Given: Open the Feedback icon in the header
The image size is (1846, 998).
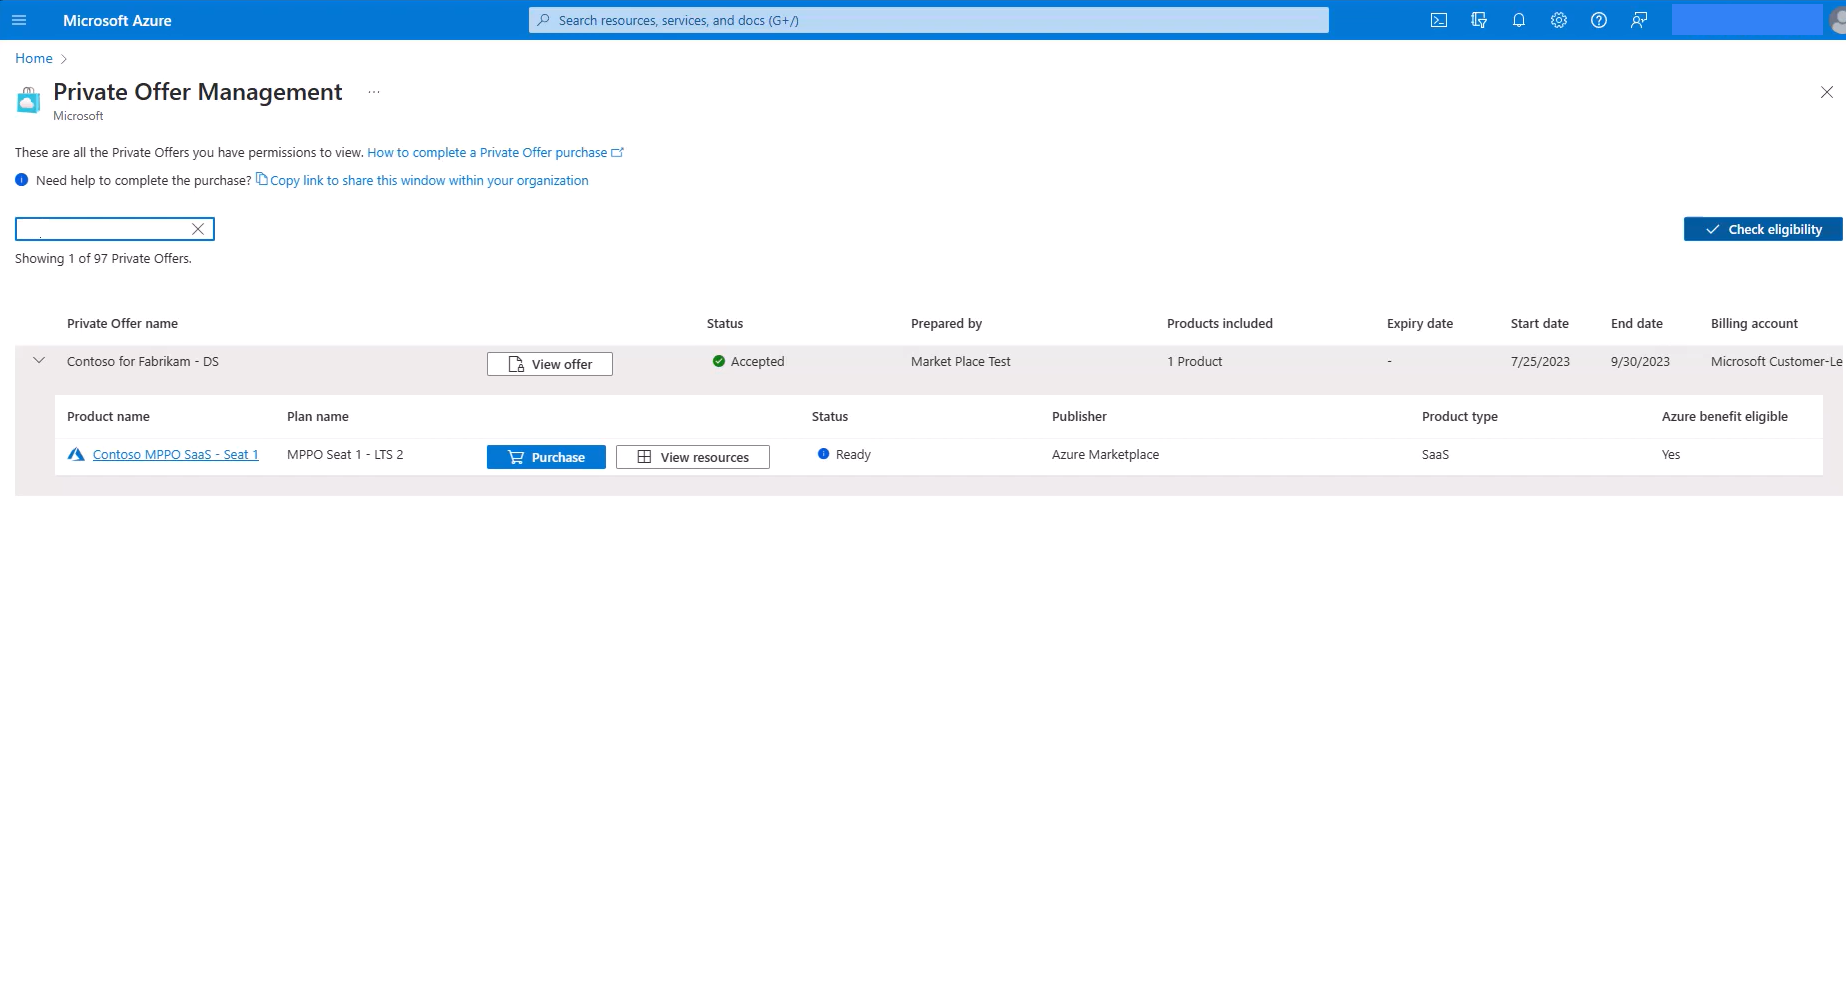Looking at the screenshot, I should [1639, 20].
